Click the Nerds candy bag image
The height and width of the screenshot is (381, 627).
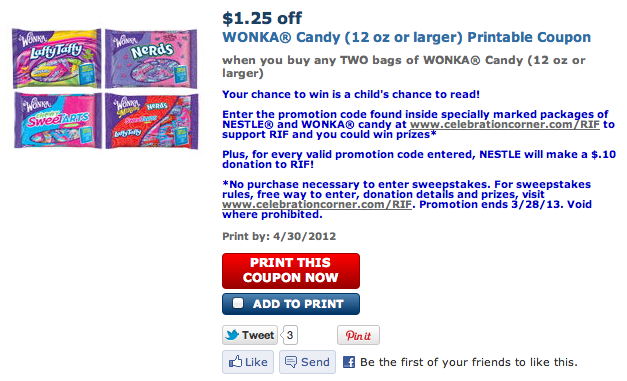click(x=151, y=58)
